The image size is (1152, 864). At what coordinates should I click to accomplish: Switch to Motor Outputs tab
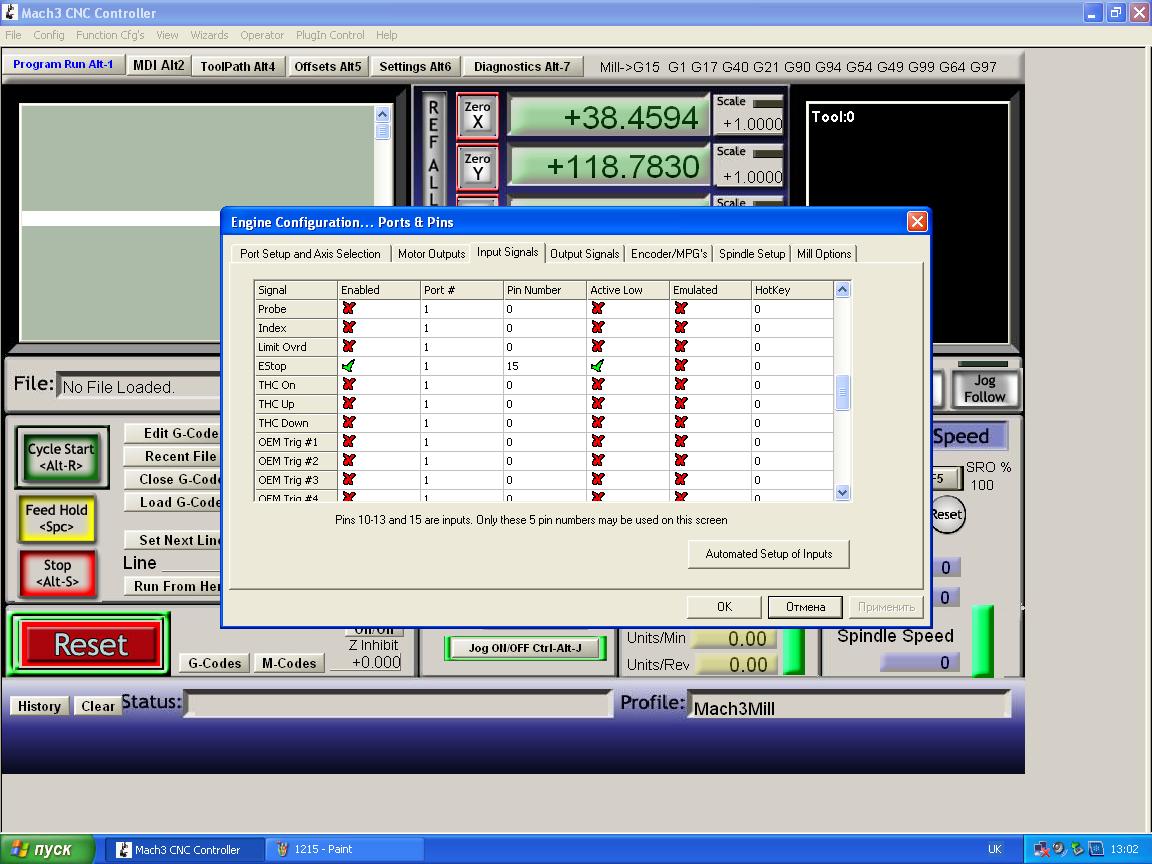click(x=431, y=254)
